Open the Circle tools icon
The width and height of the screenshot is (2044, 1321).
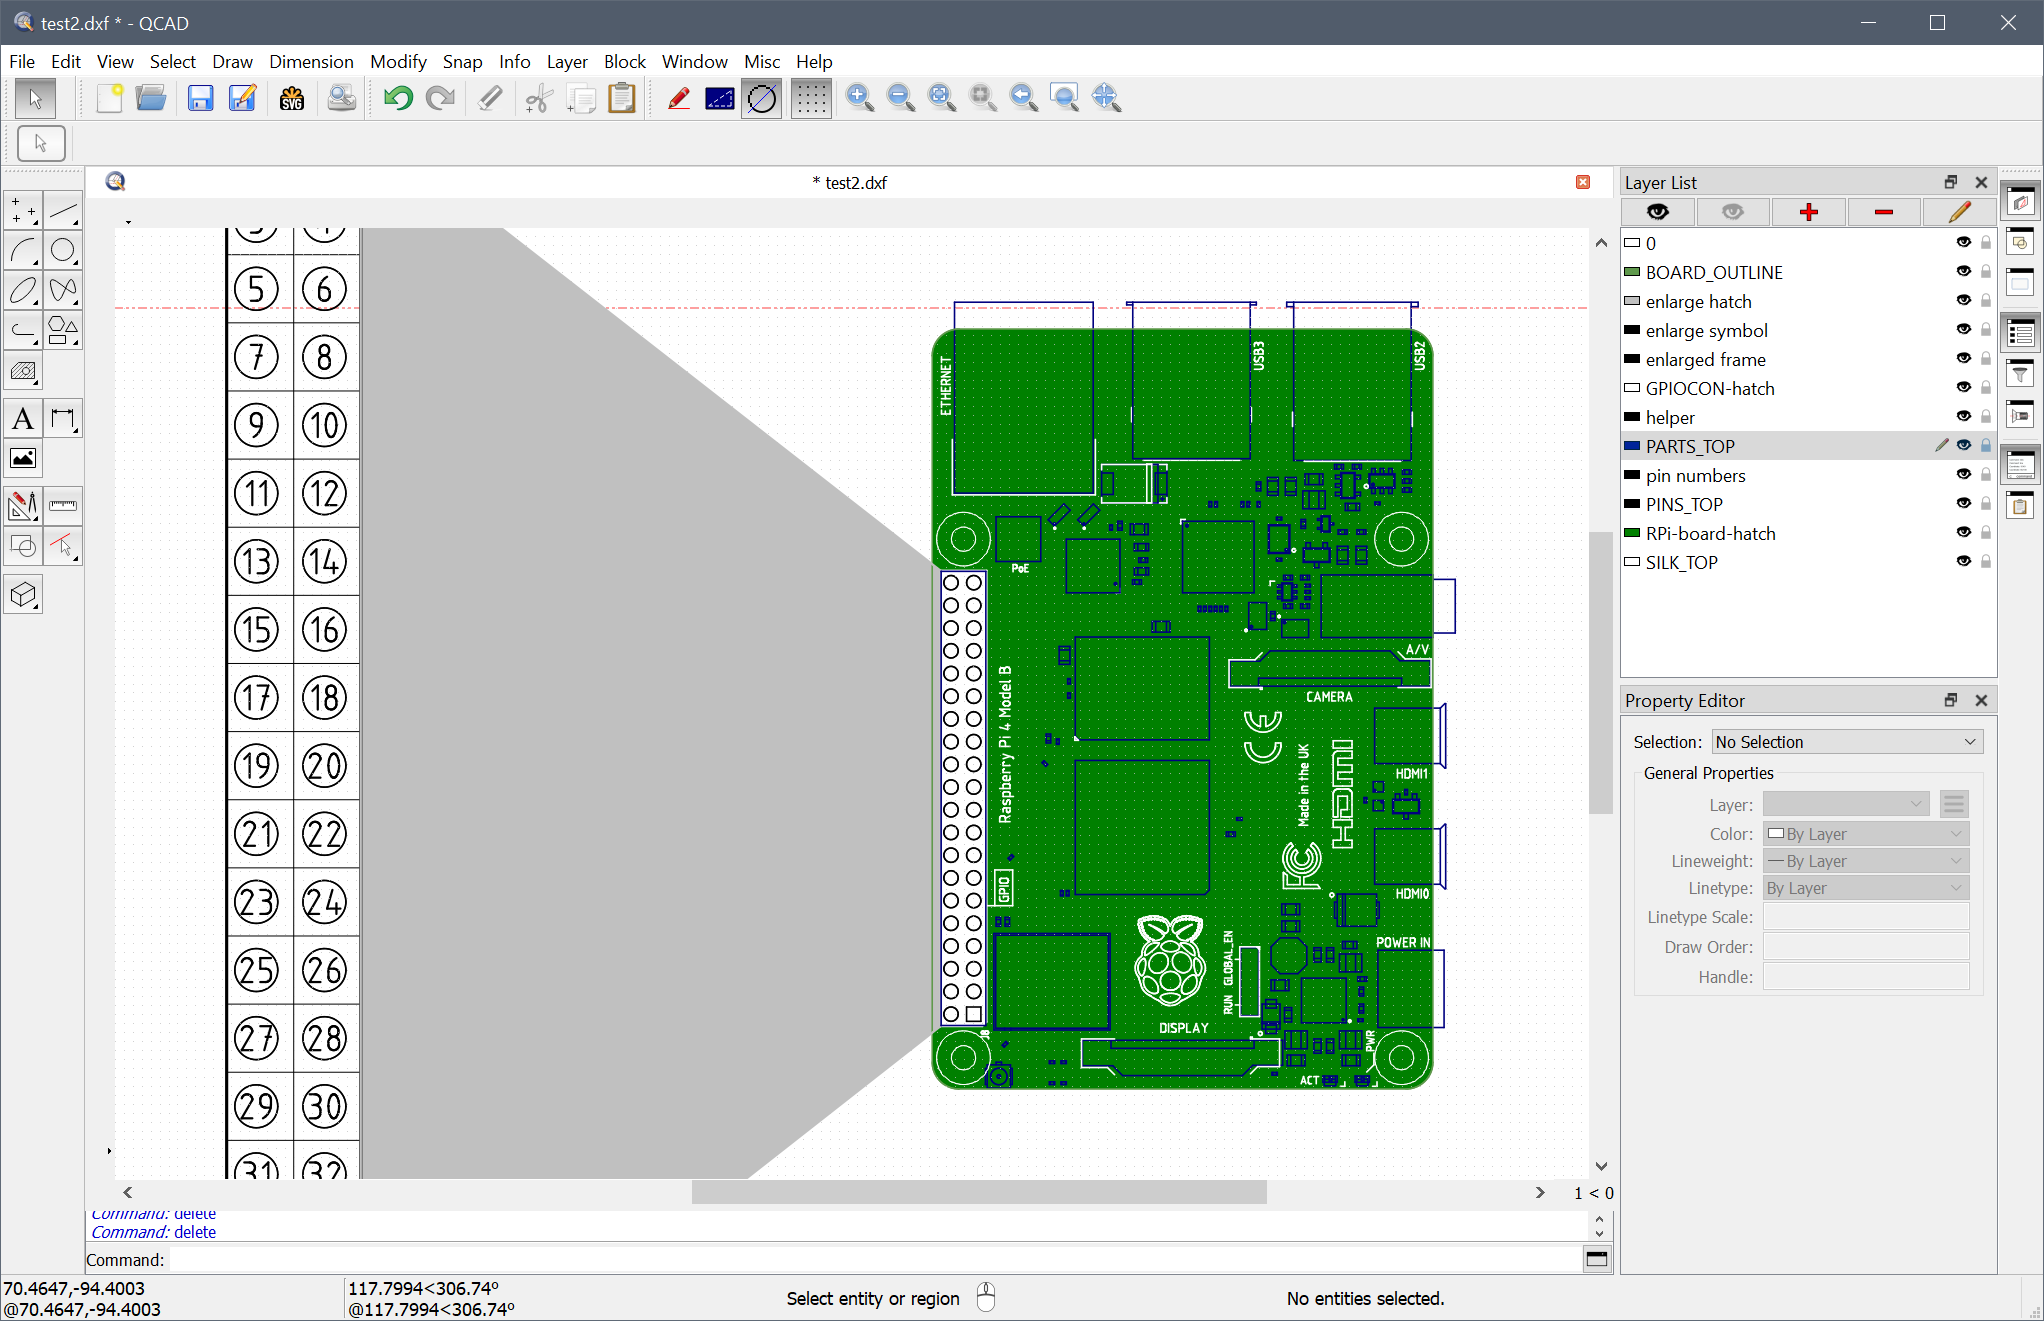(x=63, y=250)
